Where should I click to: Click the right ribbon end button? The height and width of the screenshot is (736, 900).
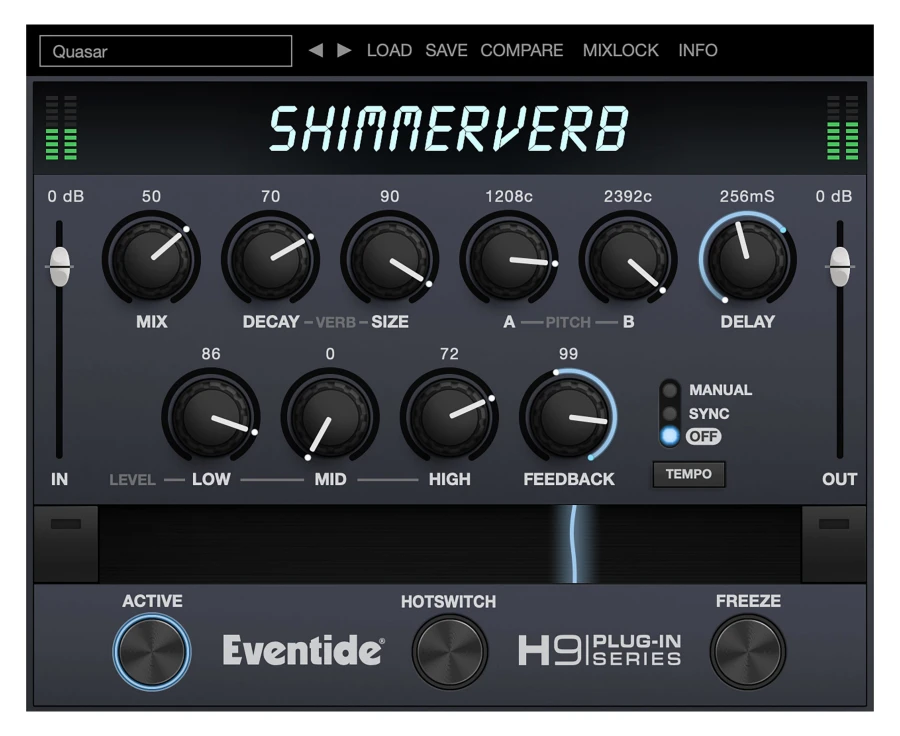(x=833, y=544)
